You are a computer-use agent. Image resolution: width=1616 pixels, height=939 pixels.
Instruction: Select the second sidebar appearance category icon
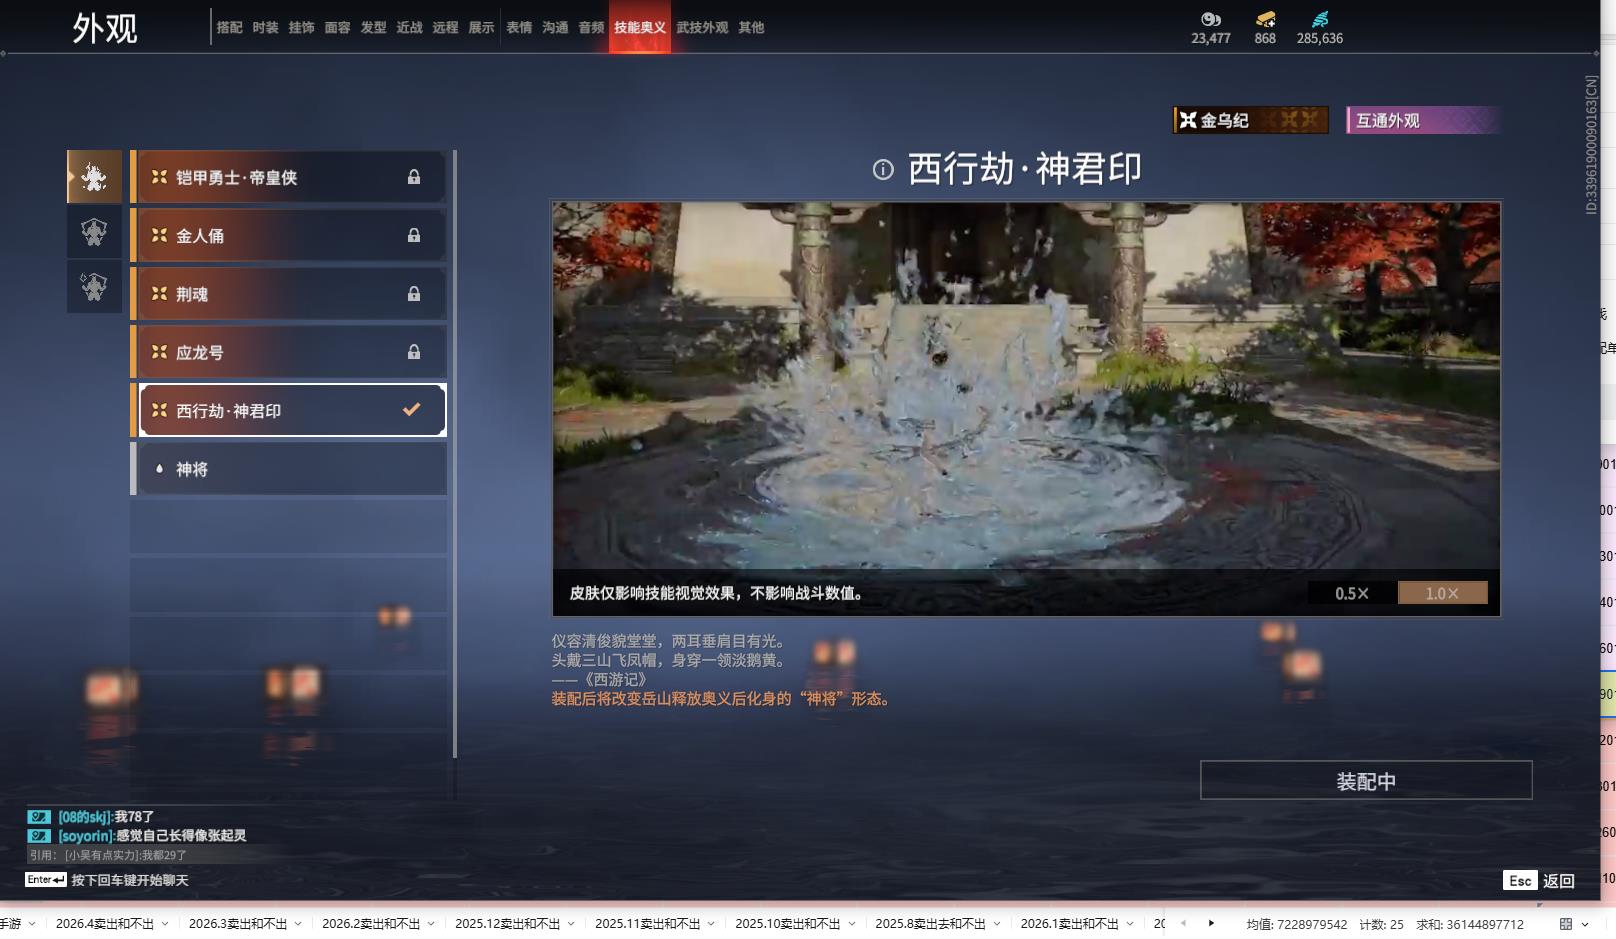(x=93, y=232)
